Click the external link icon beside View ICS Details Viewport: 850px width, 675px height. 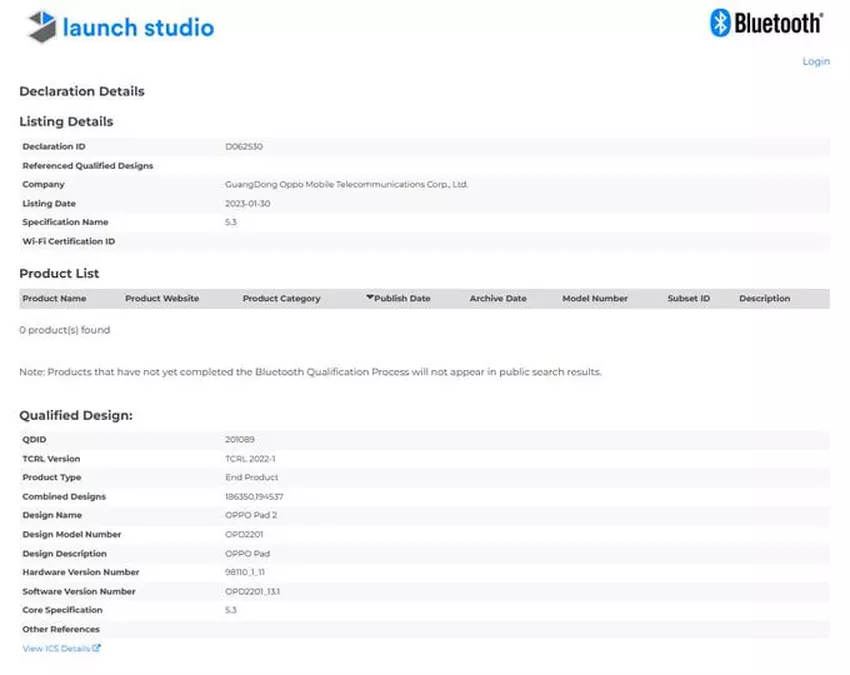coord(97,649)
